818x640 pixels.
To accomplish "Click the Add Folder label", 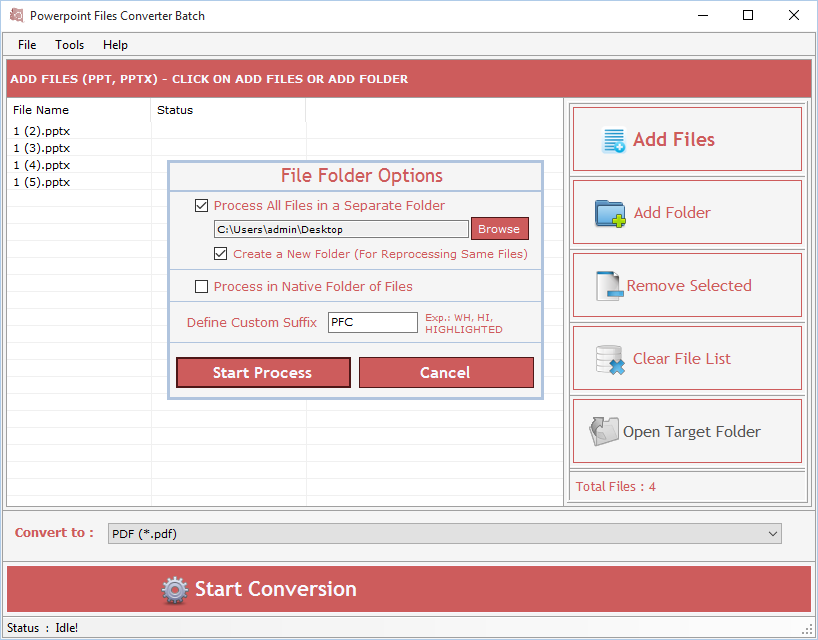I will [x=672, y=213].
